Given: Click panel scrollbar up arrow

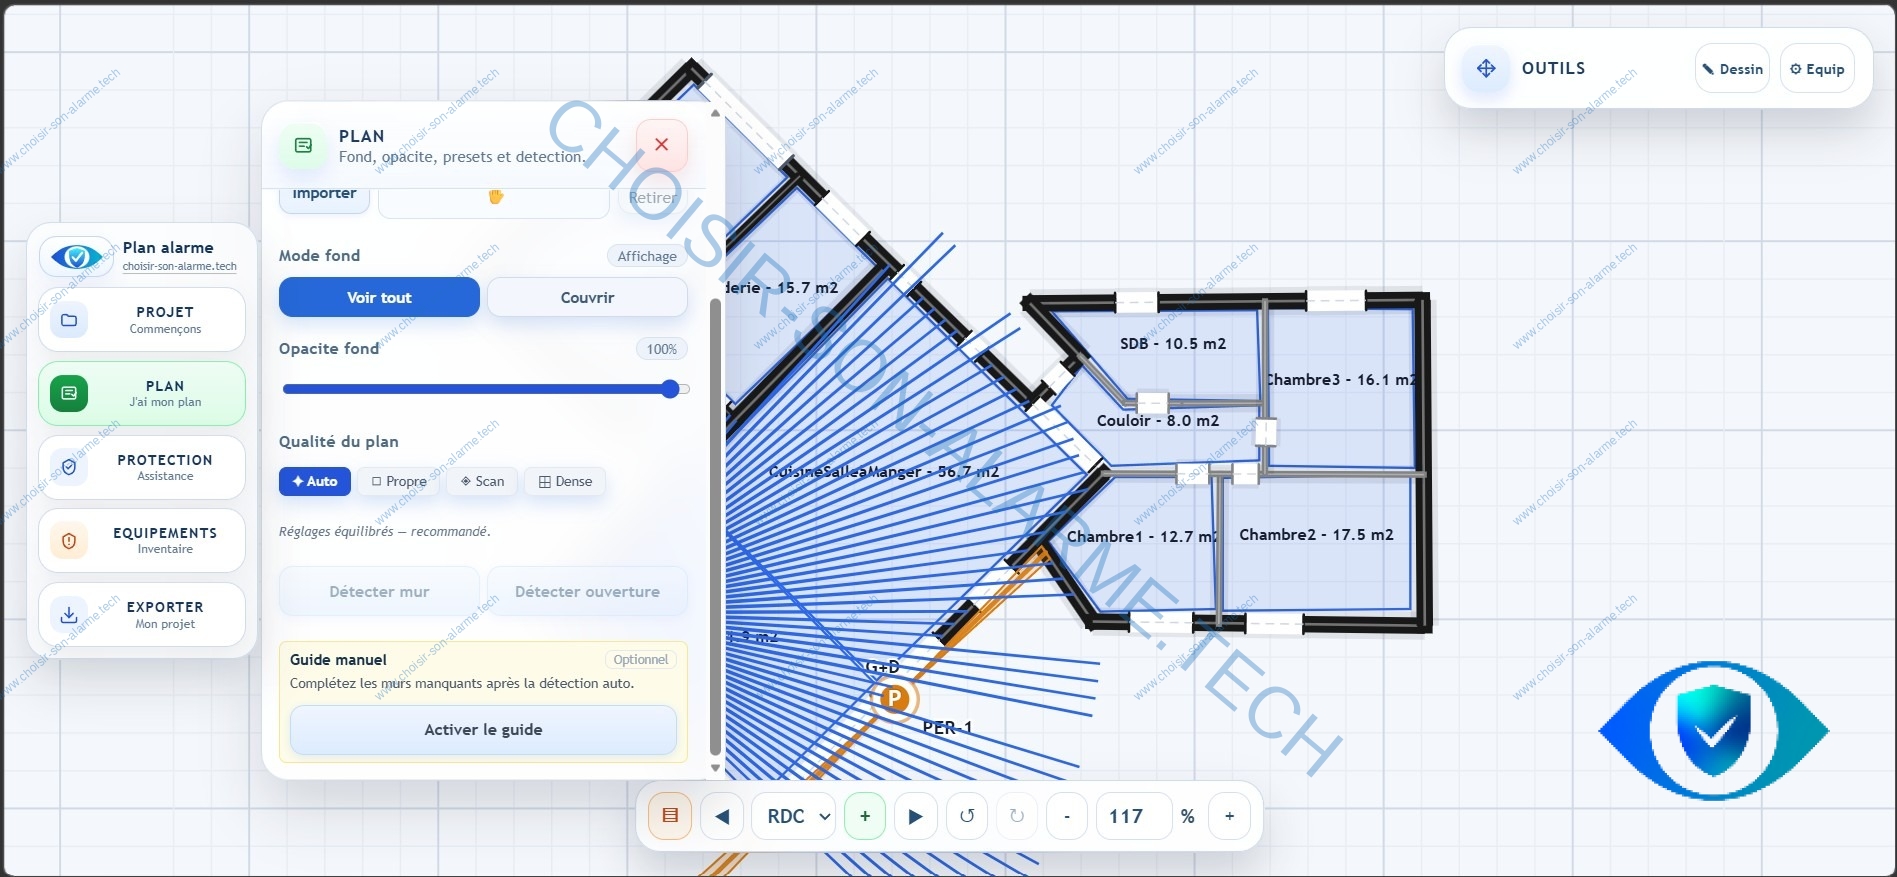Looking at the screenshot, I should [x=715, y=113].
